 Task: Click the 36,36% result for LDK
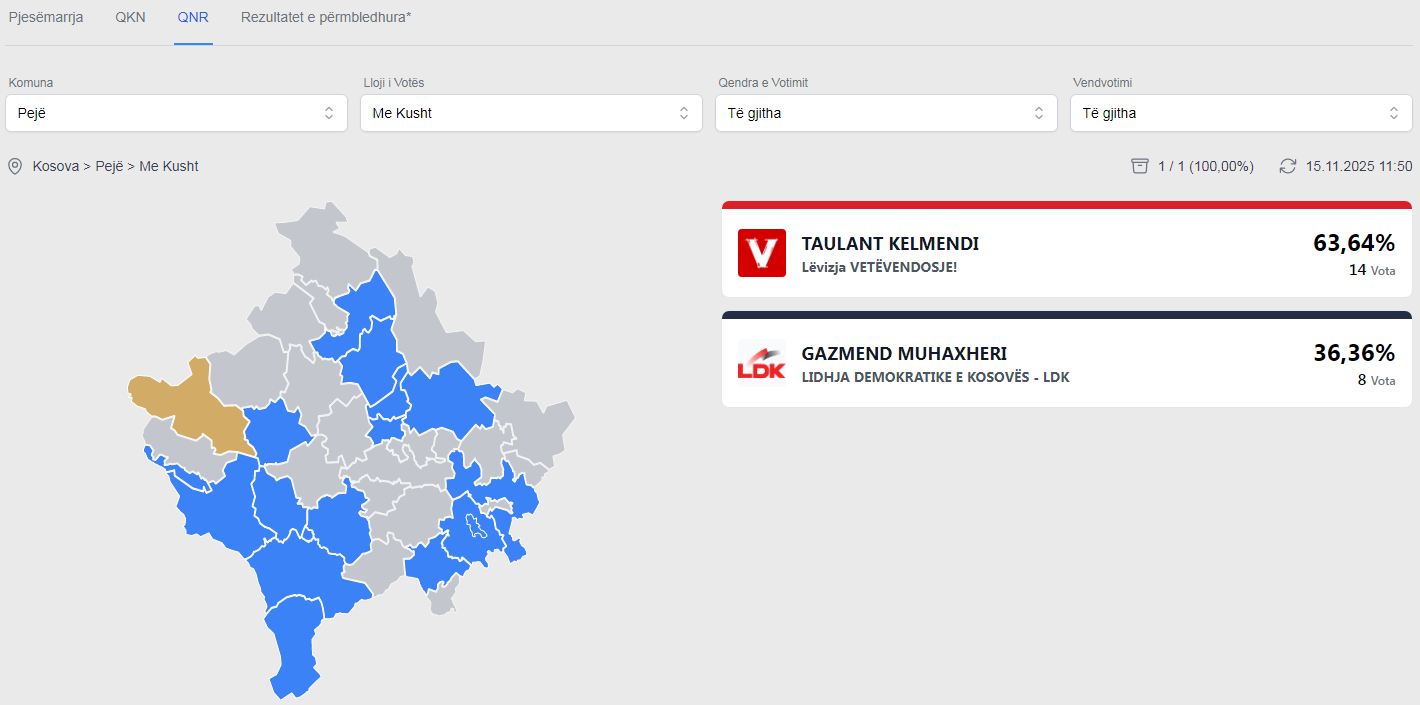(1353, 353)
